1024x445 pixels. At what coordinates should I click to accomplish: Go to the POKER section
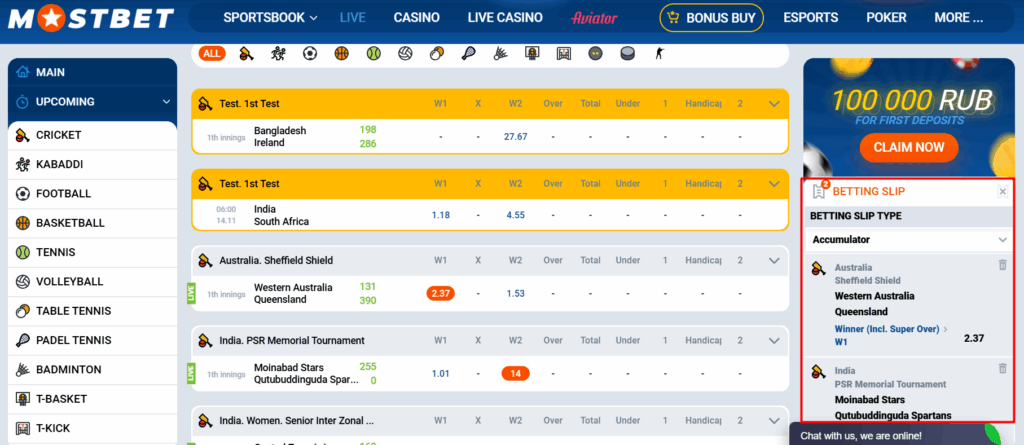point(886,18)
